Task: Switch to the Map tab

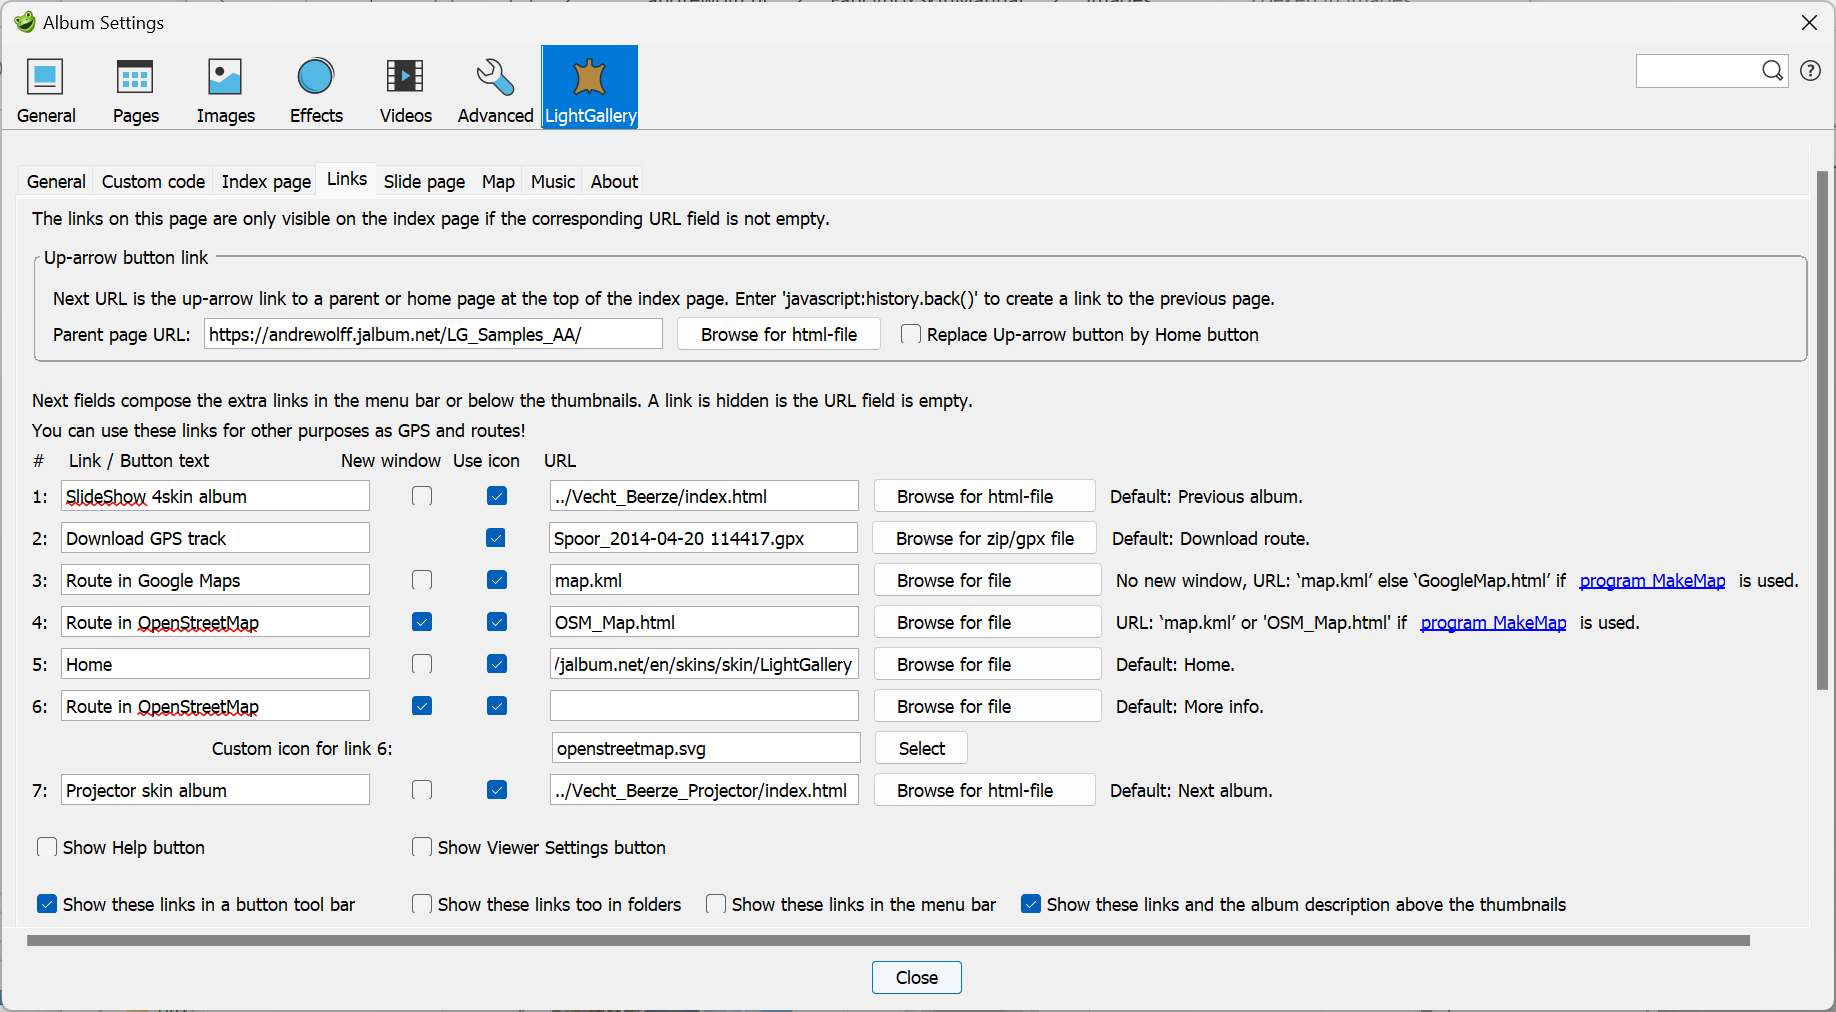Action: pyautogui.click(x=498, y=181)
